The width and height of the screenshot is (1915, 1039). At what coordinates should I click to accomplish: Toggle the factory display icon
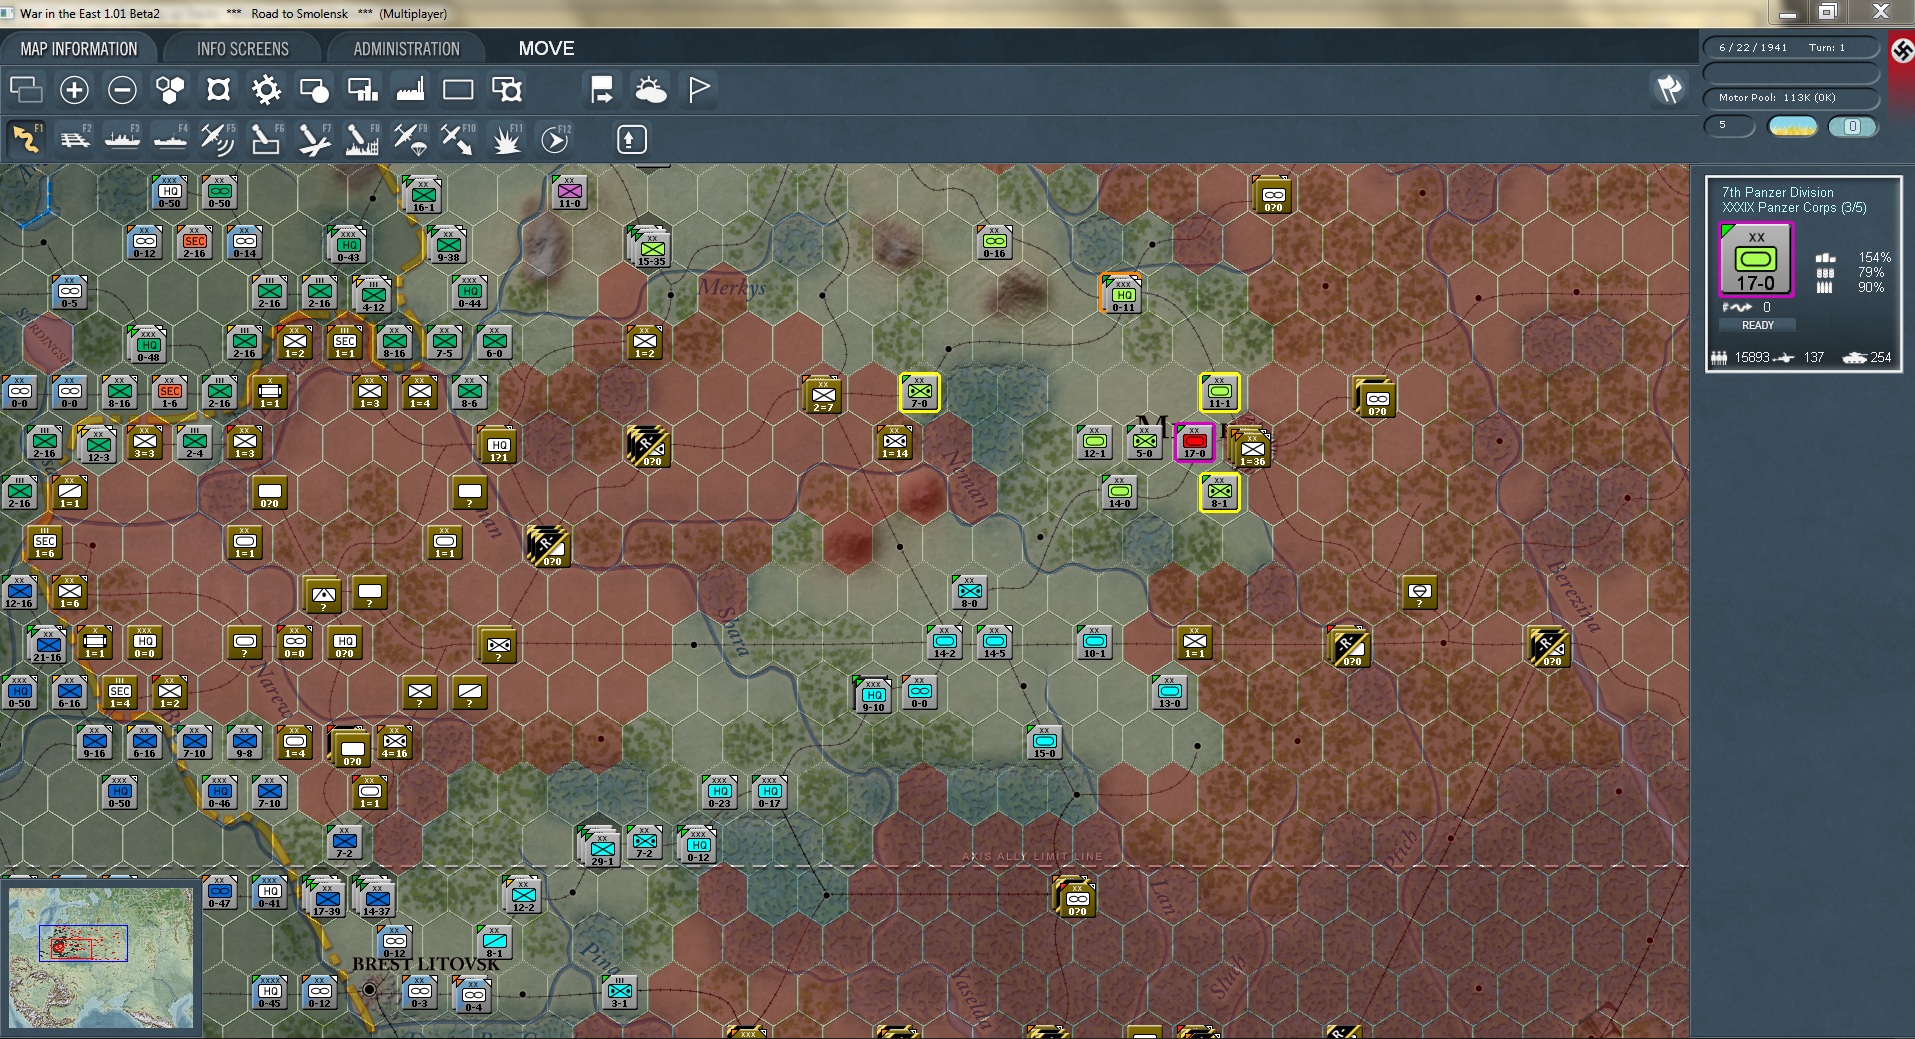coord(410,90)
